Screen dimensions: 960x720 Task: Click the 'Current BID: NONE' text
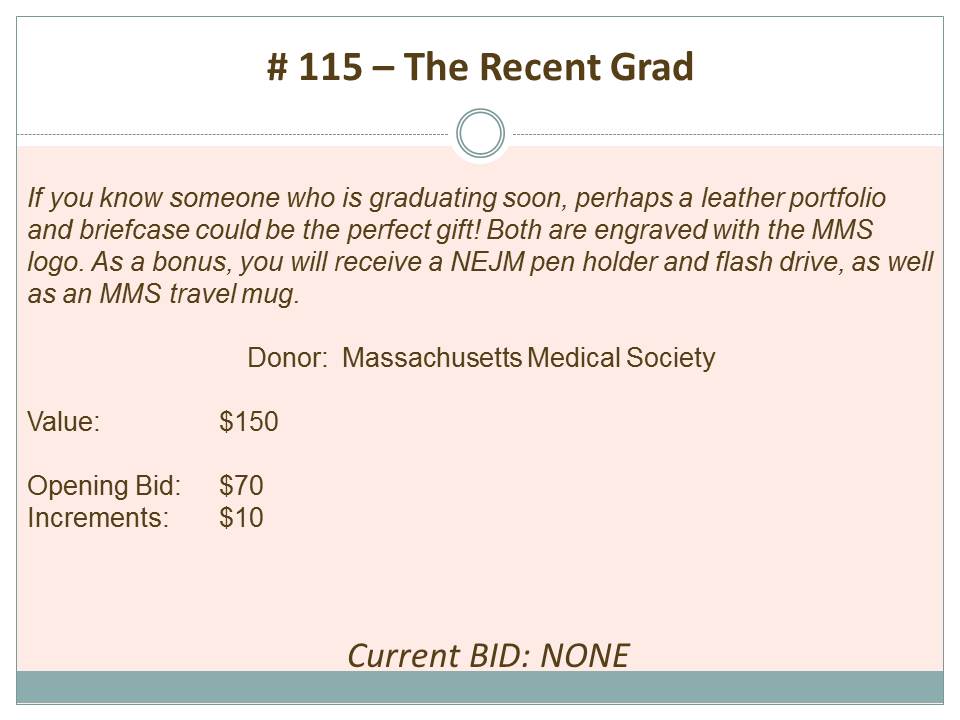(488, 655)
